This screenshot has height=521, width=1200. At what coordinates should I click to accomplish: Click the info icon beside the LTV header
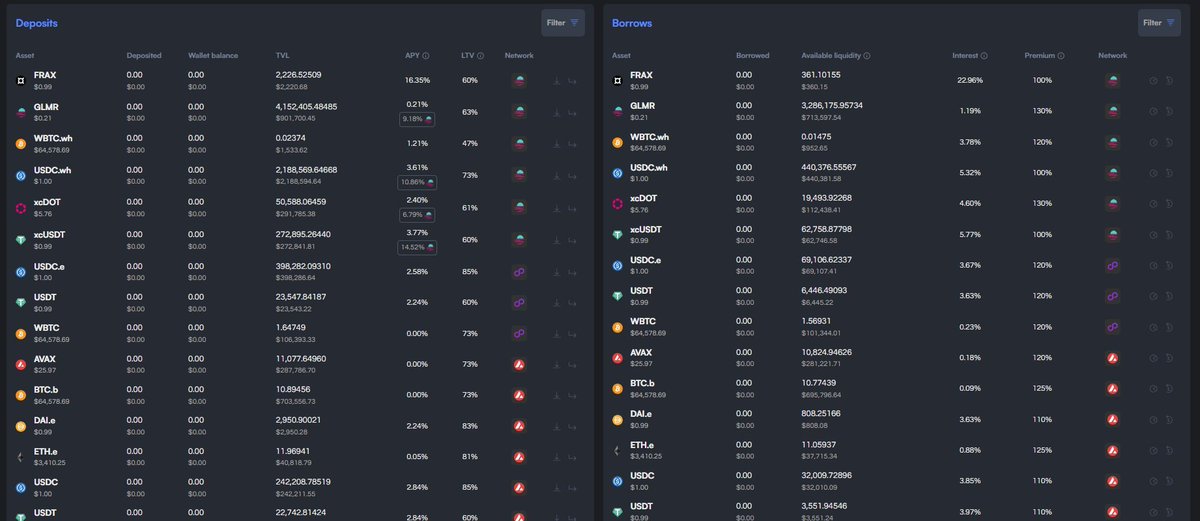tap(480, 56)
